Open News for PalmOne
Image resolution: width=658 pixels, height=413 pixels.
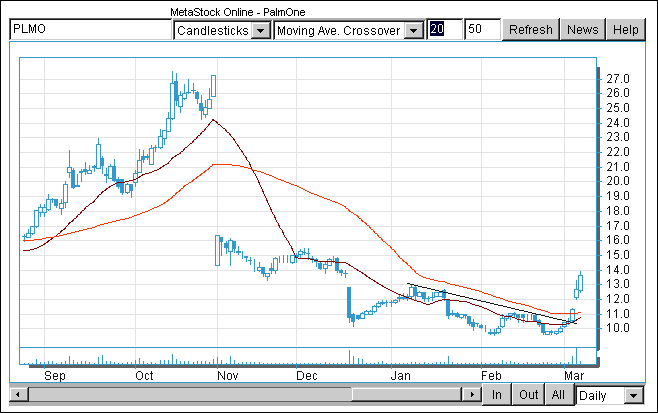tap(582, 30)
